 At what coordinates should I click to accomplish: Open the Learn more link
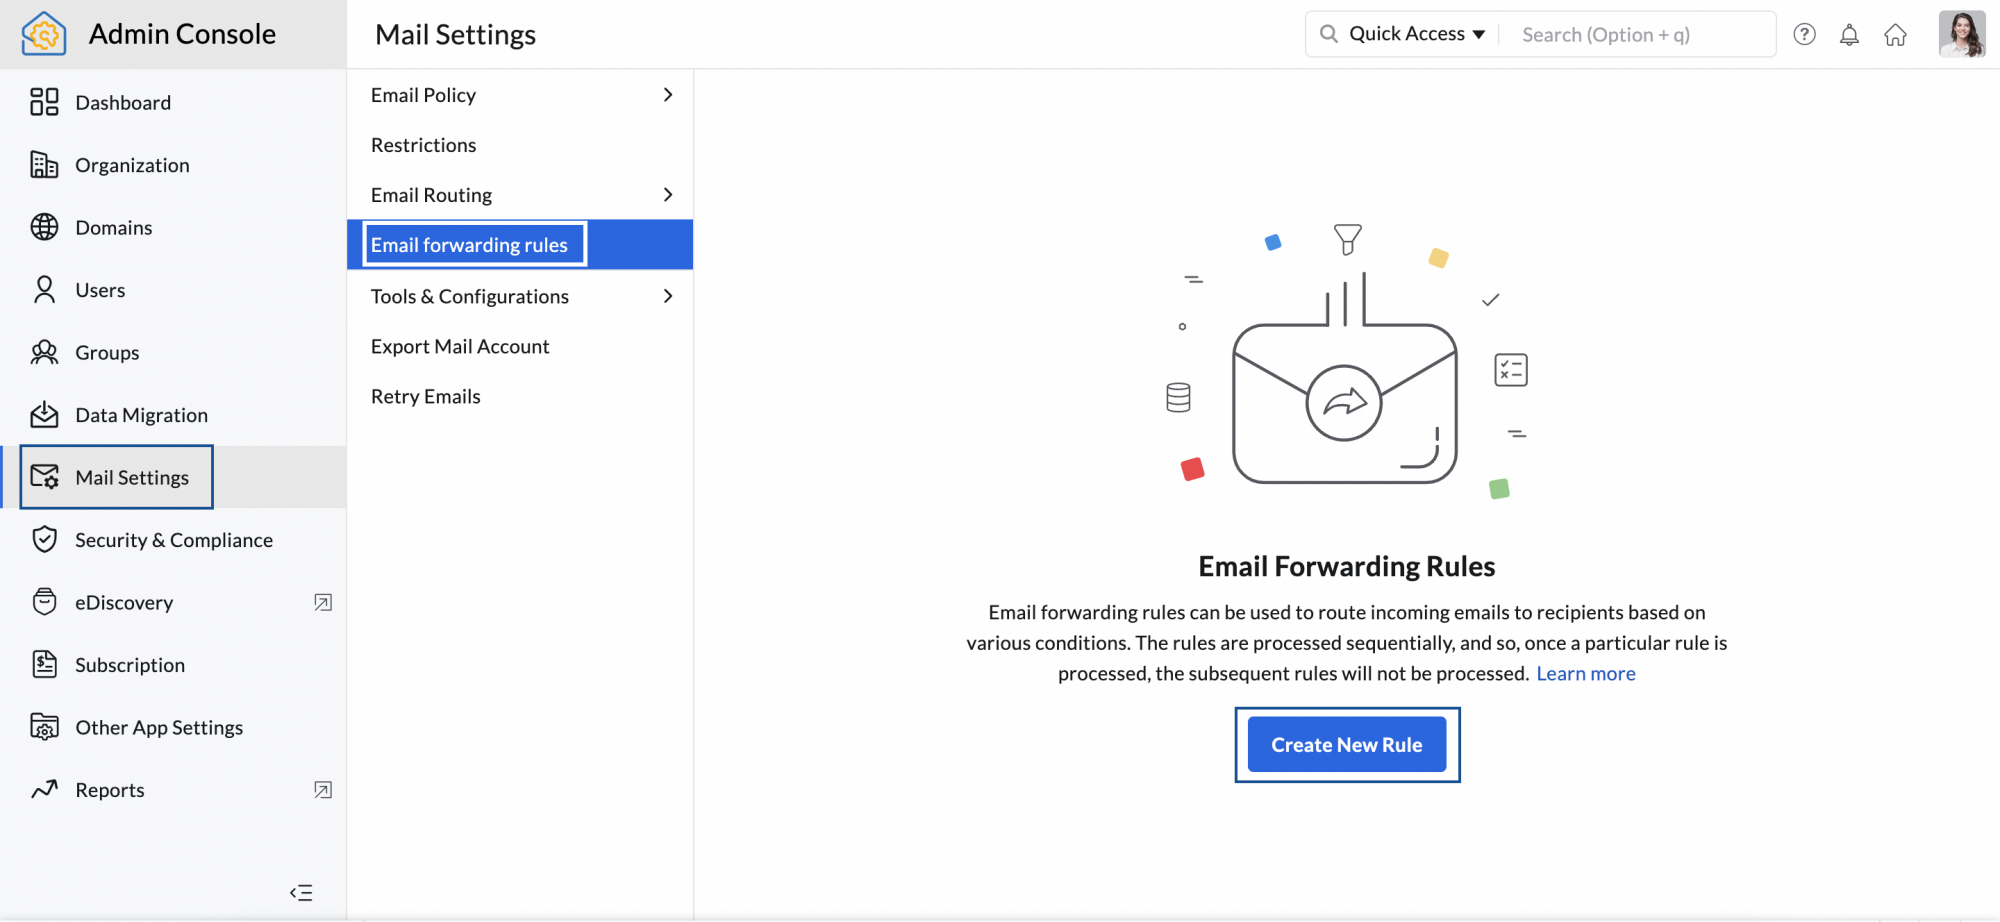point(1586,673)
